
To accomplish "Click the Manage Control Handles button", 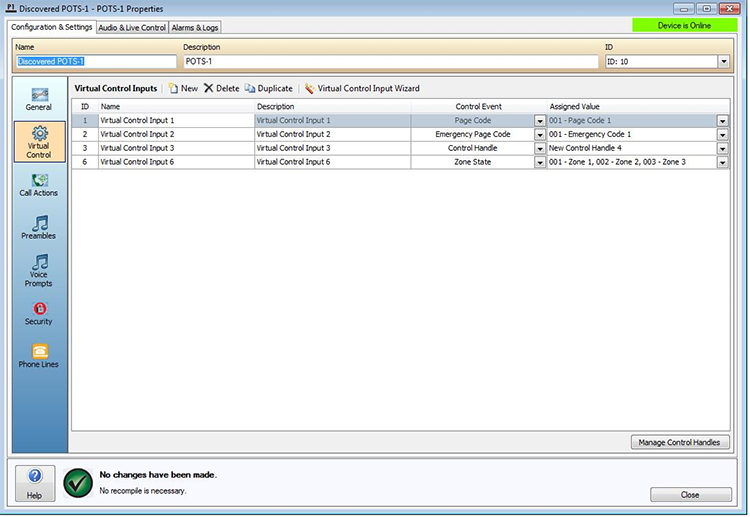I will click(x=680, y=442).
